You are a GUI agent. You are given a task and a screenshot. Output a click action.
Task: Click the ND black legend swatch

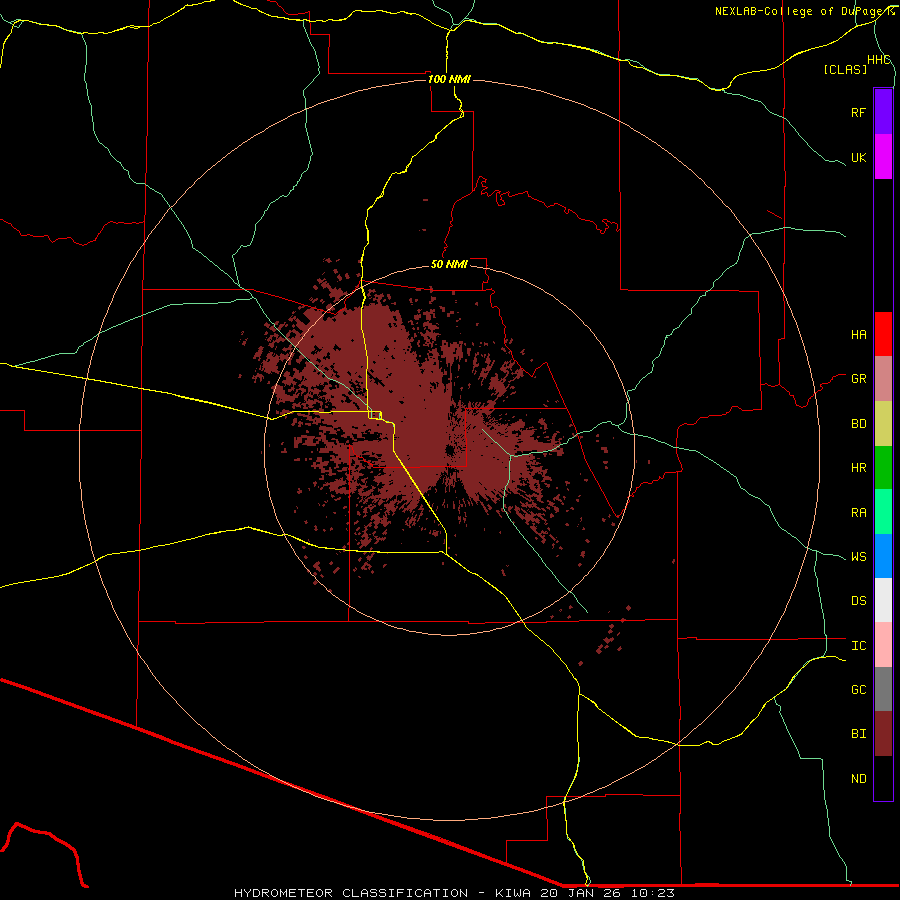click(883, 778)
